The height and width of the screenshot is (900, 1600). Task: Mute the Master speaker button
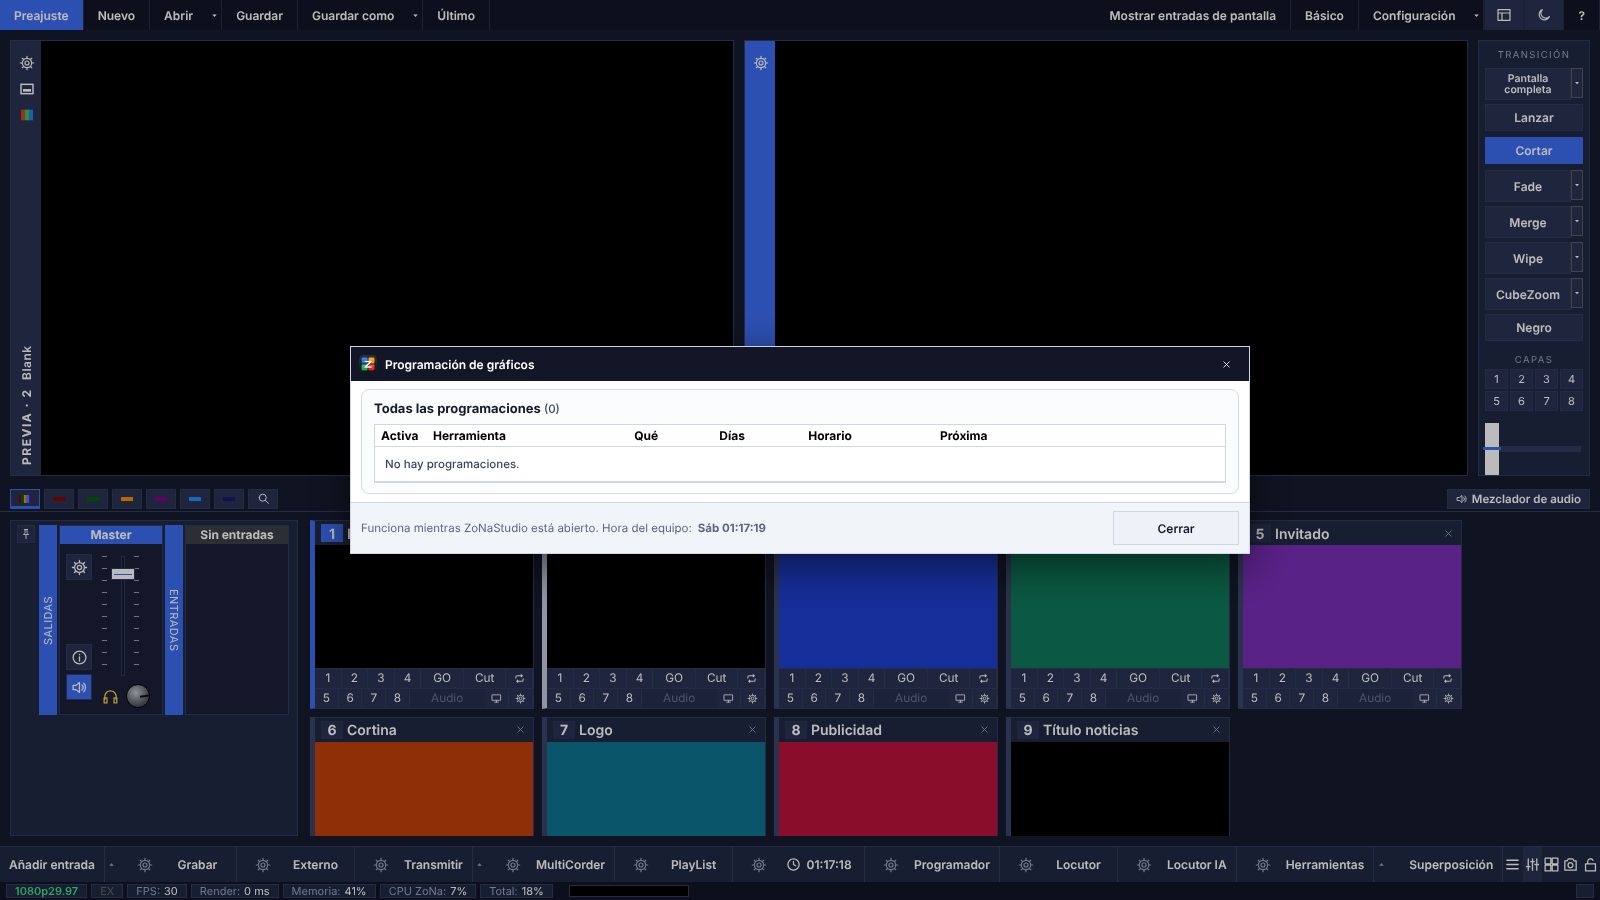click(x=79, y=688)
